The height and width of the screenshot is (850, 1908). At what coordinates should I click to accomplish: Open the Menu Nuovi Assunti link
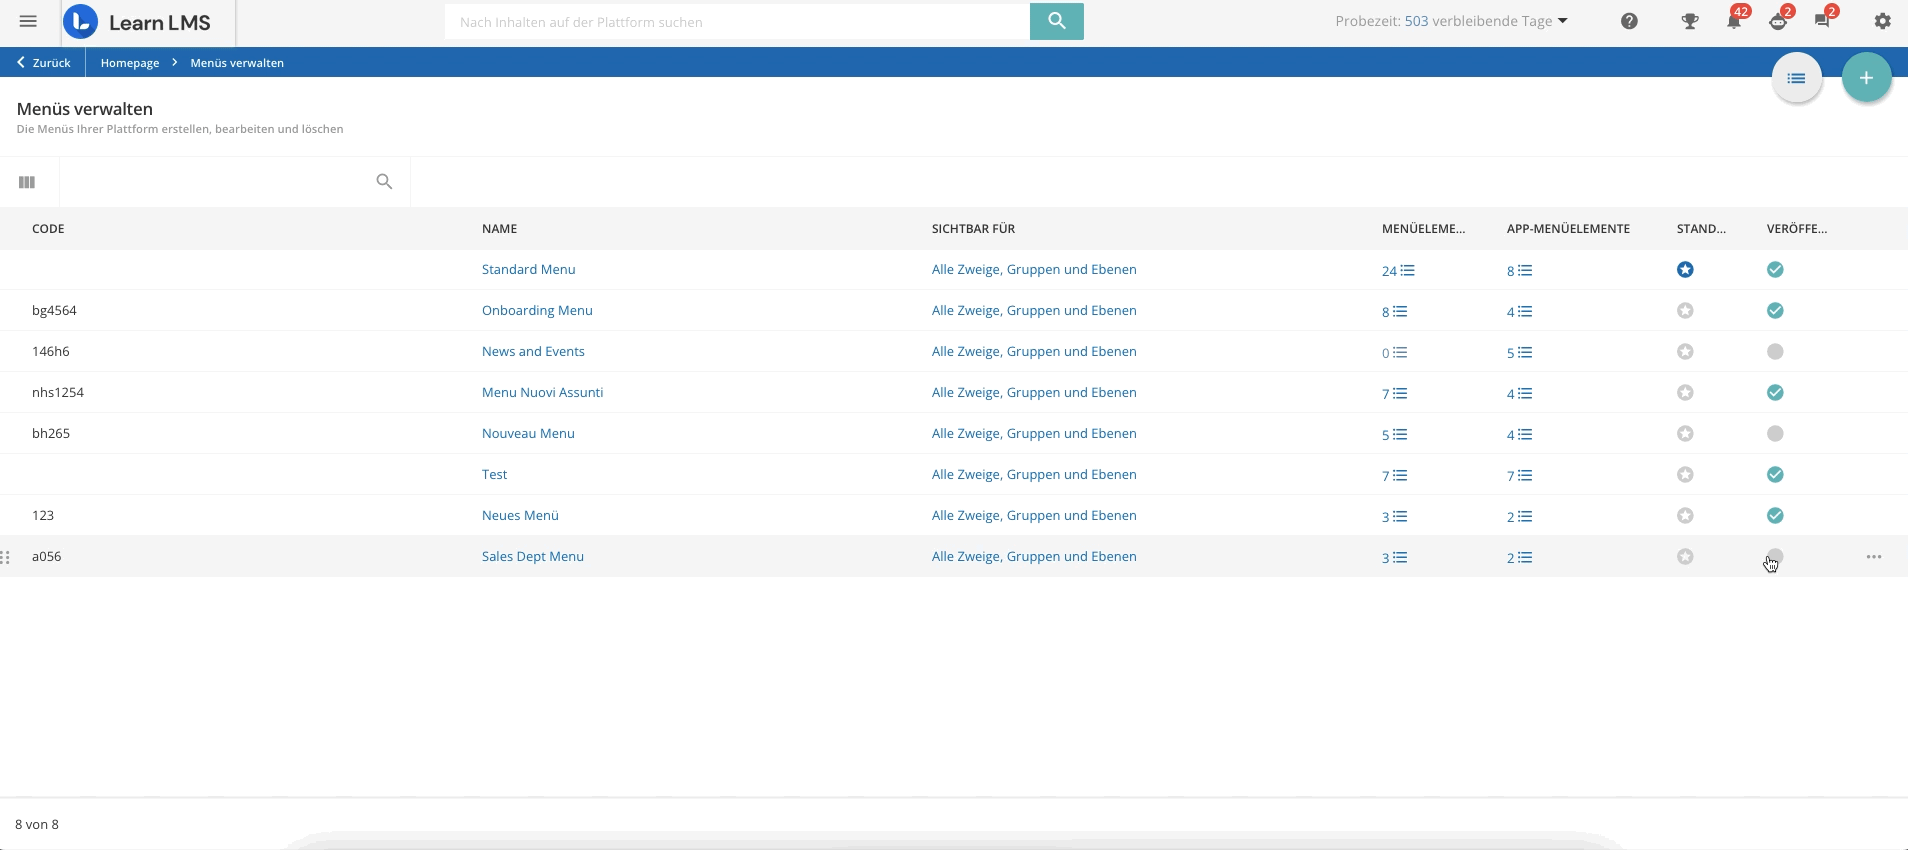(542, 393)
